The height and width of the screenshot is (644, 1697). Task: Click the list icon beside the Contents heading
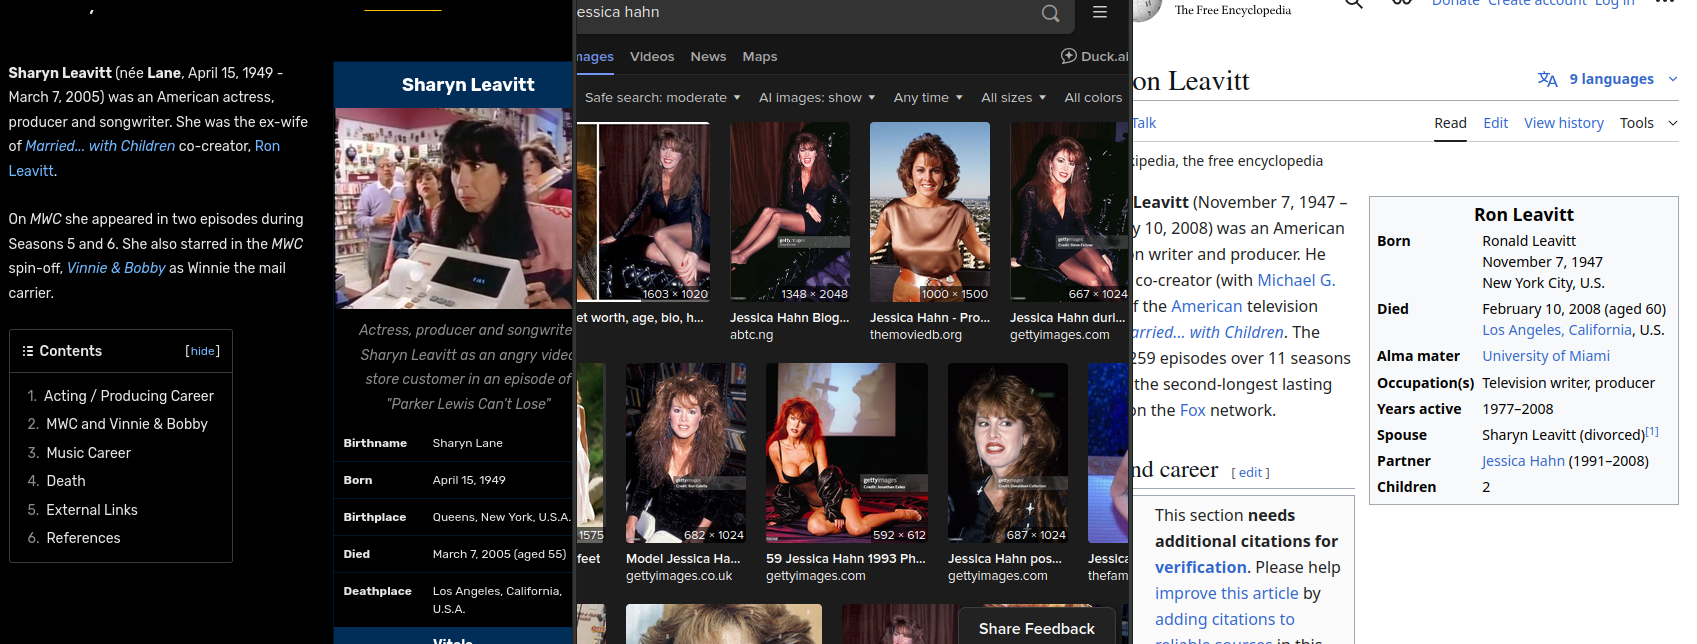coord(28,351)
